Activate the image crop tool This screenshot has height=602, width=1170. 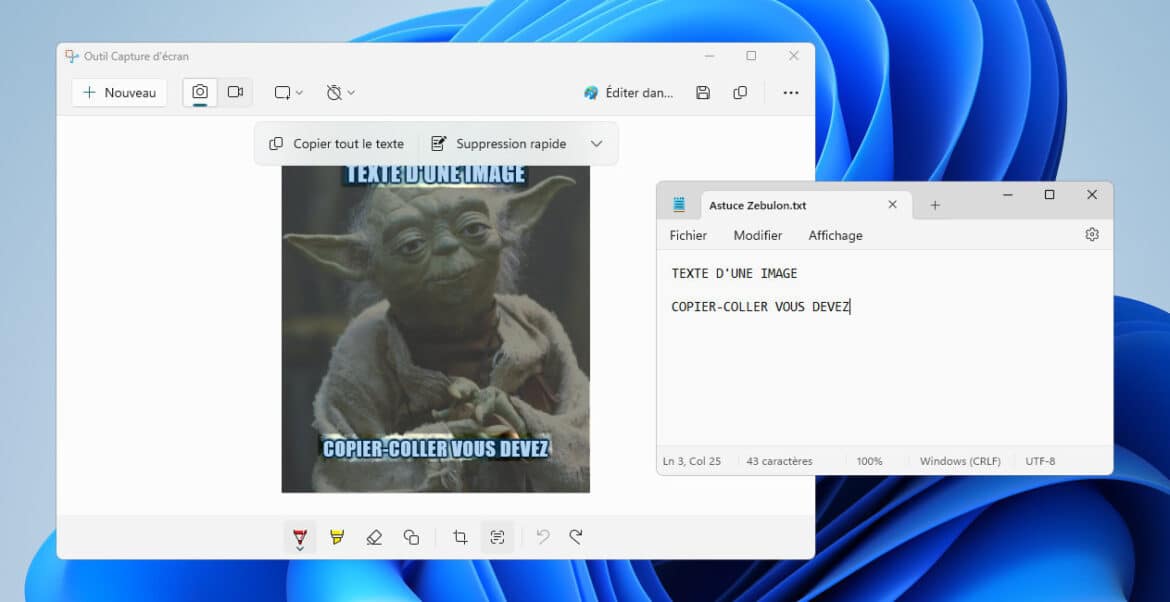[x=460, y=537]
